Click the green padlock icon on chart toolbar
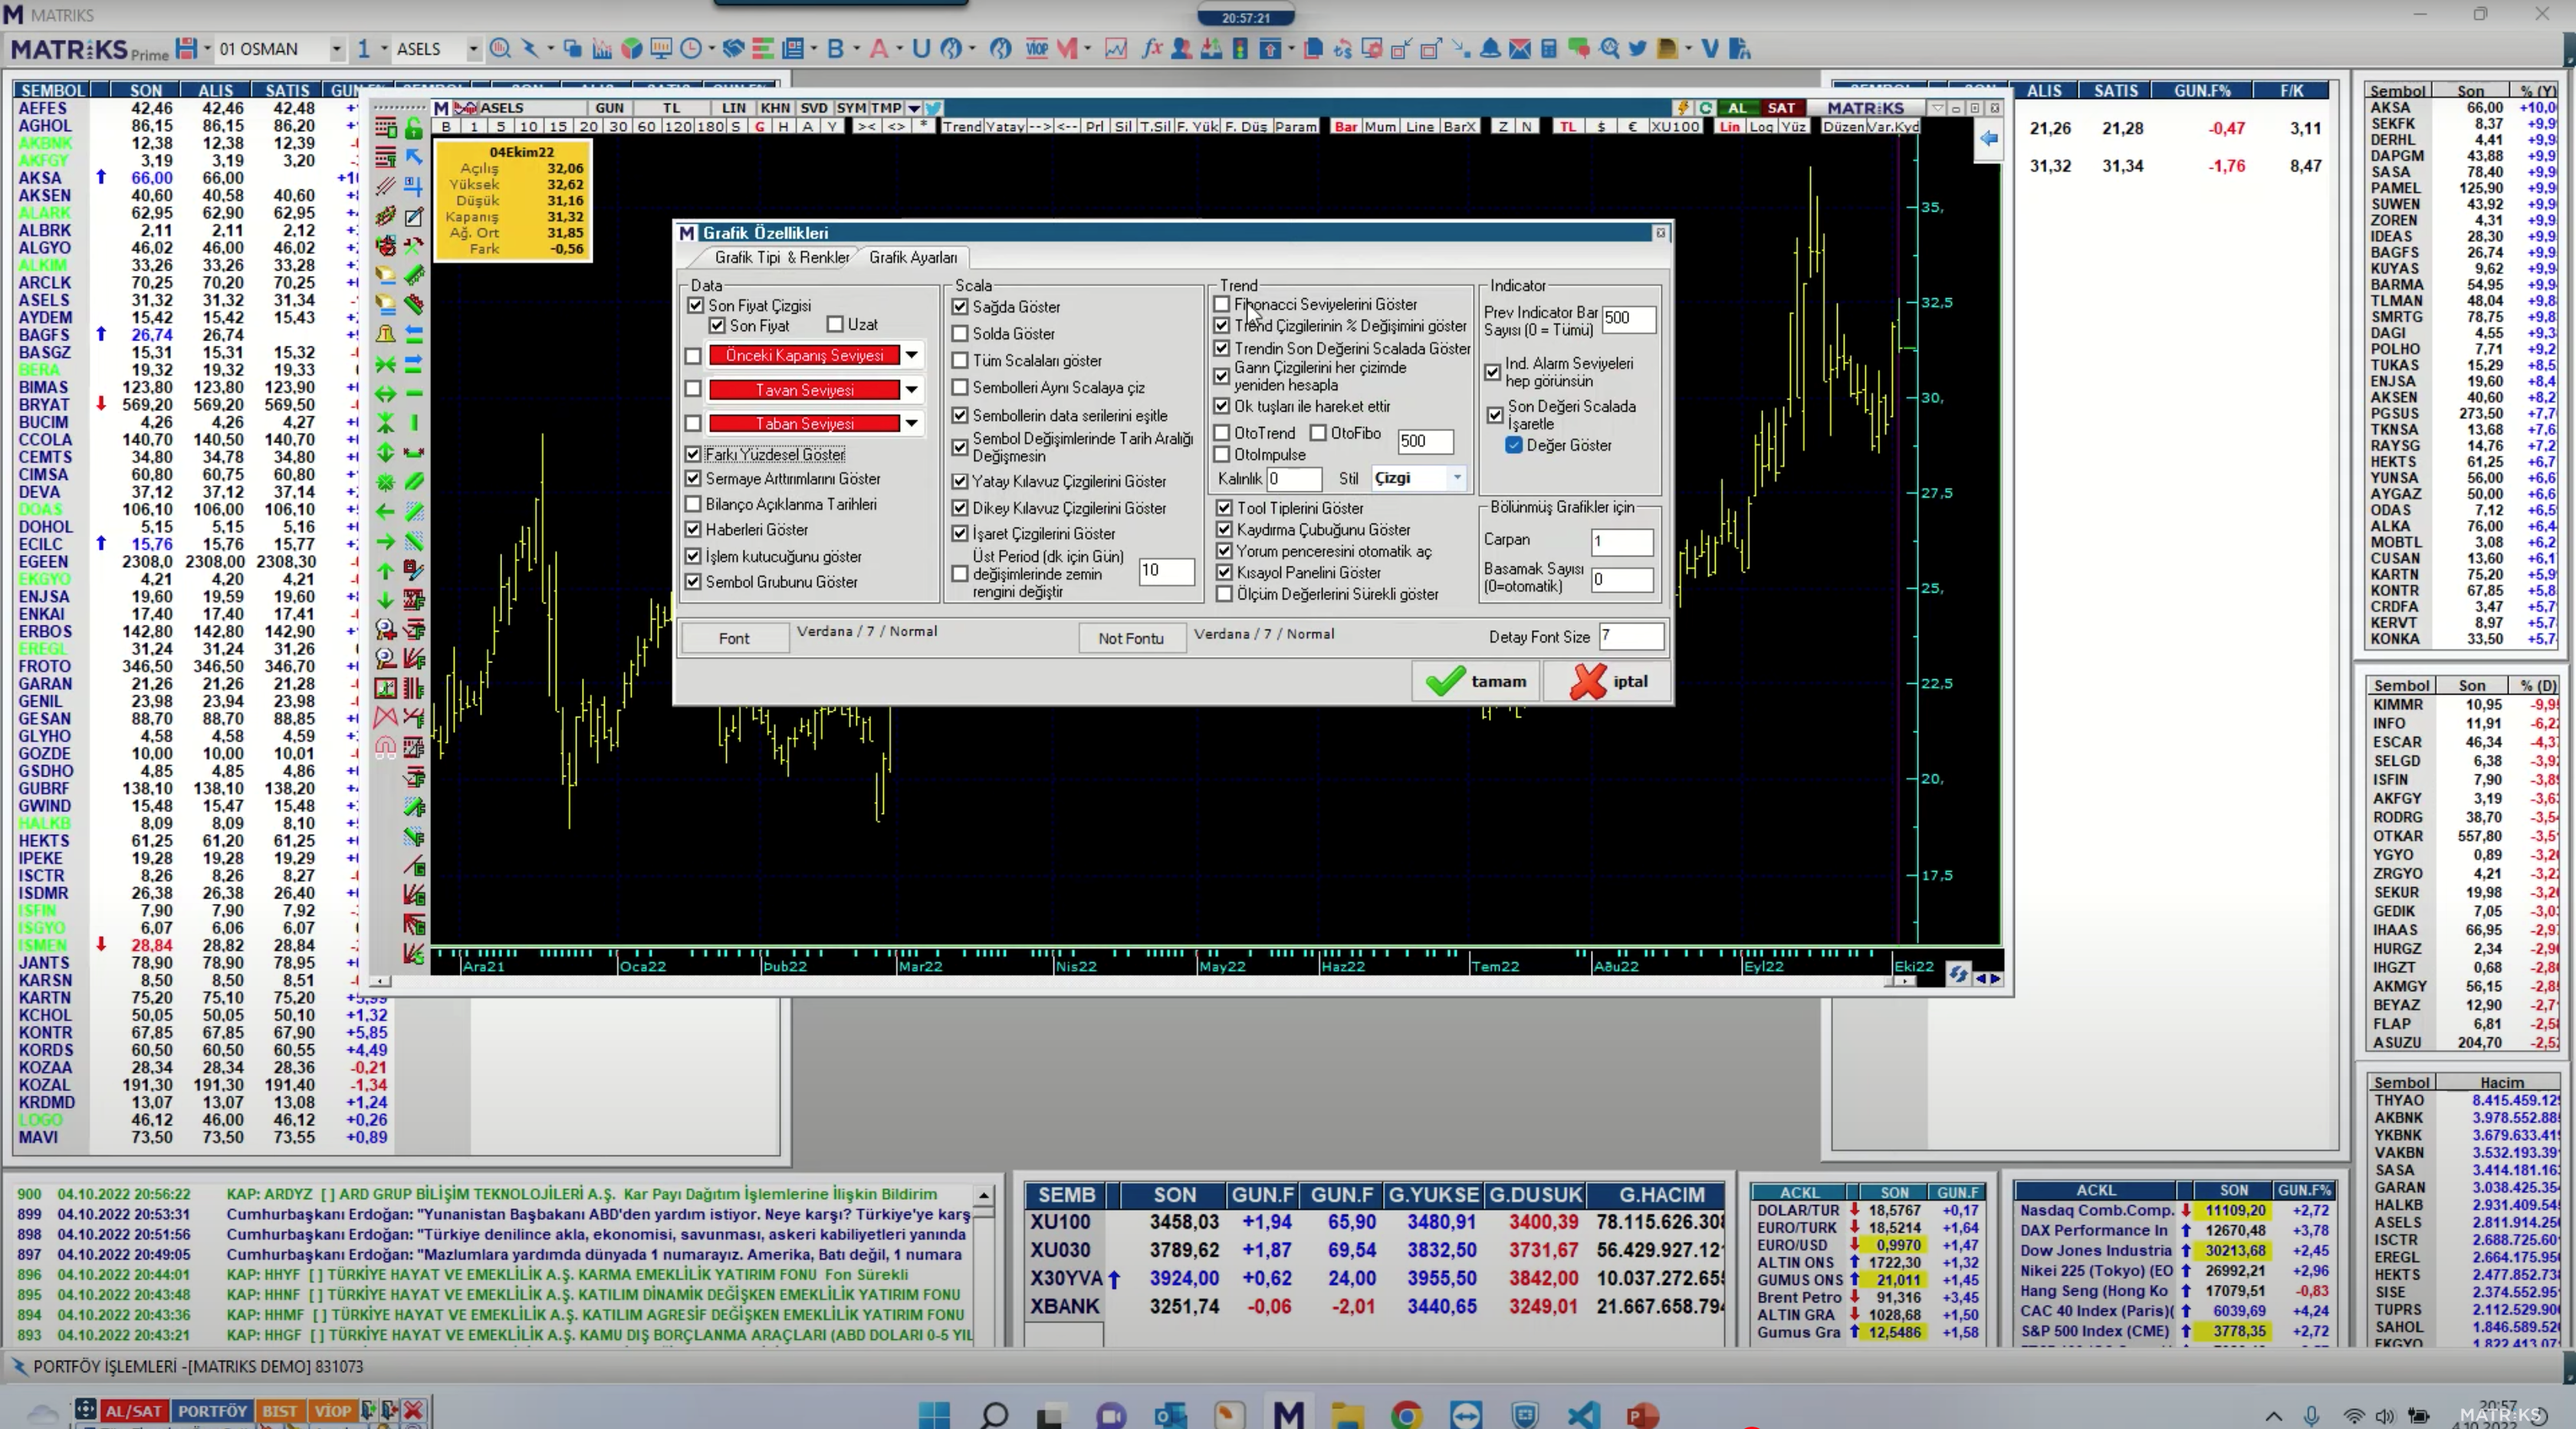This screenshot has width=2576, height=1429. pos(413,128)
